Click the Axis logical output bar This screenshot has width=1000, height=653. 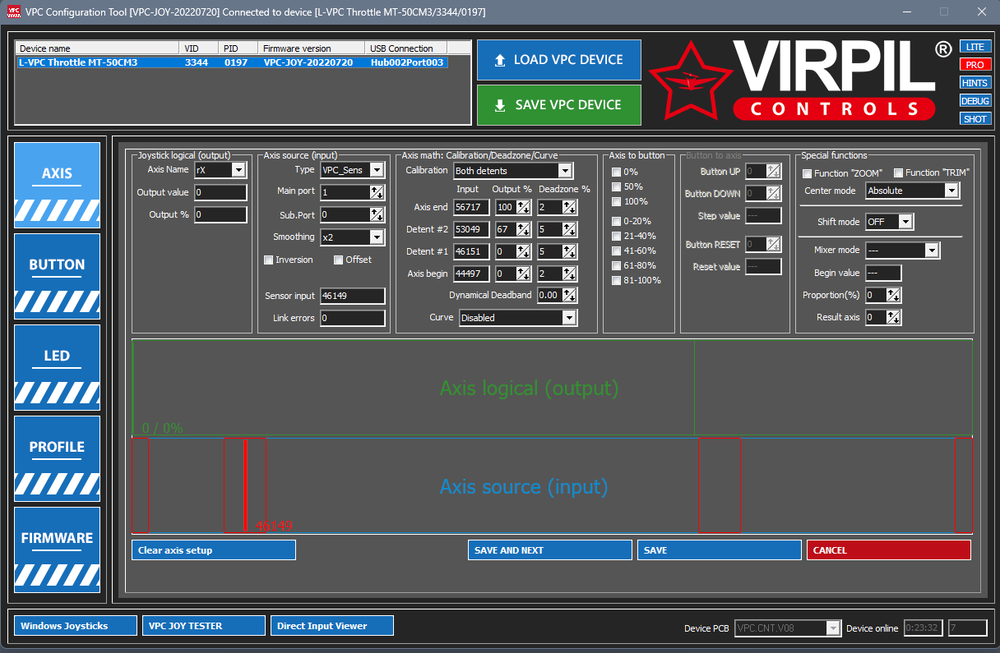pyautogui.click(x=552, y=388)
